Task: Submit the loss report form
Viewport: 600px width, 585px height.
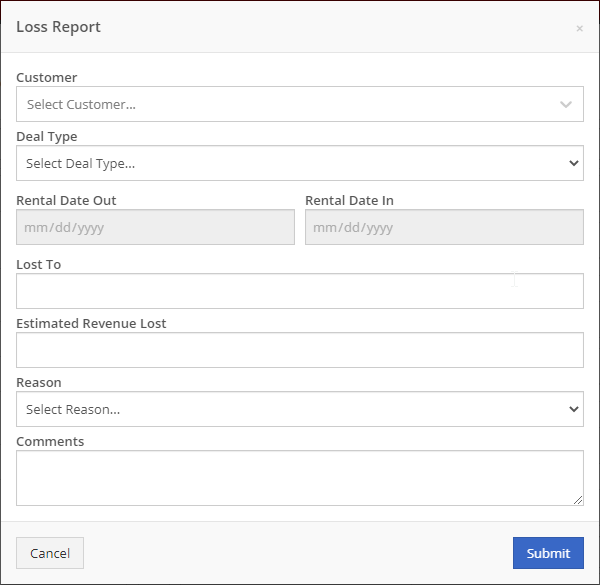Action: (548, 553)
